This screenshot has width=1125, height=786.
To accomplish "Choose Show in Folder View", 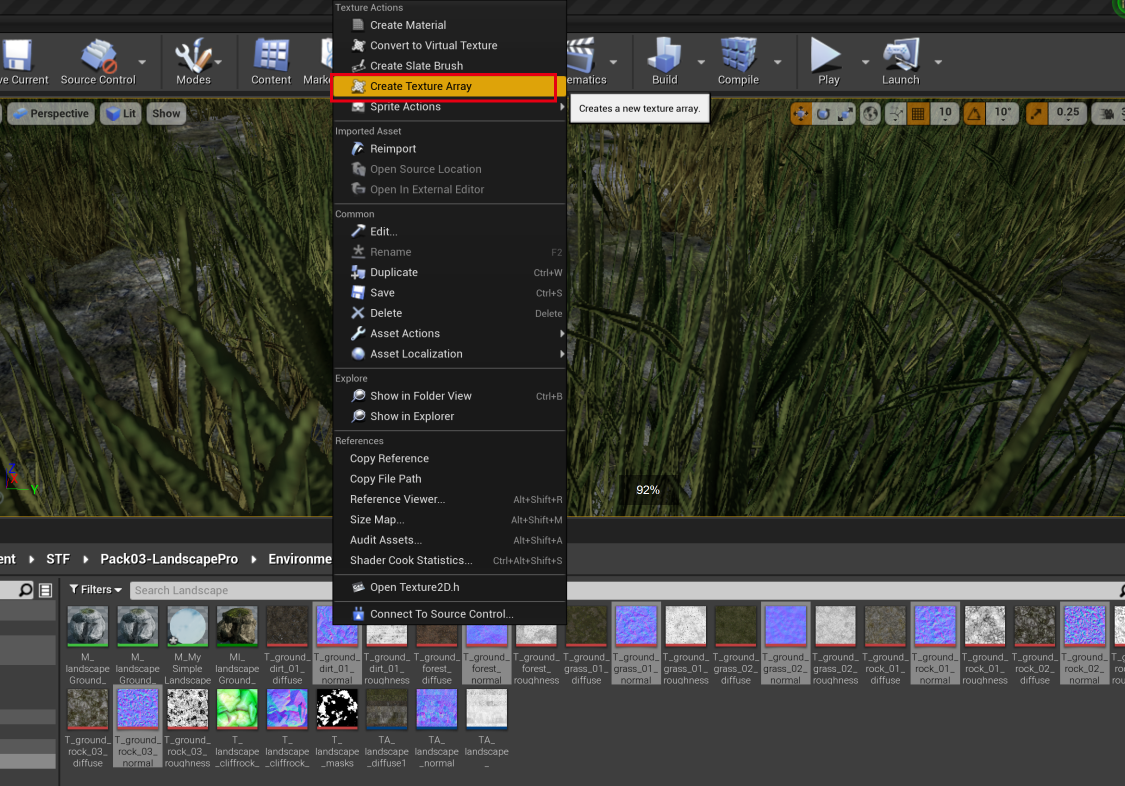I will [450, 396].
